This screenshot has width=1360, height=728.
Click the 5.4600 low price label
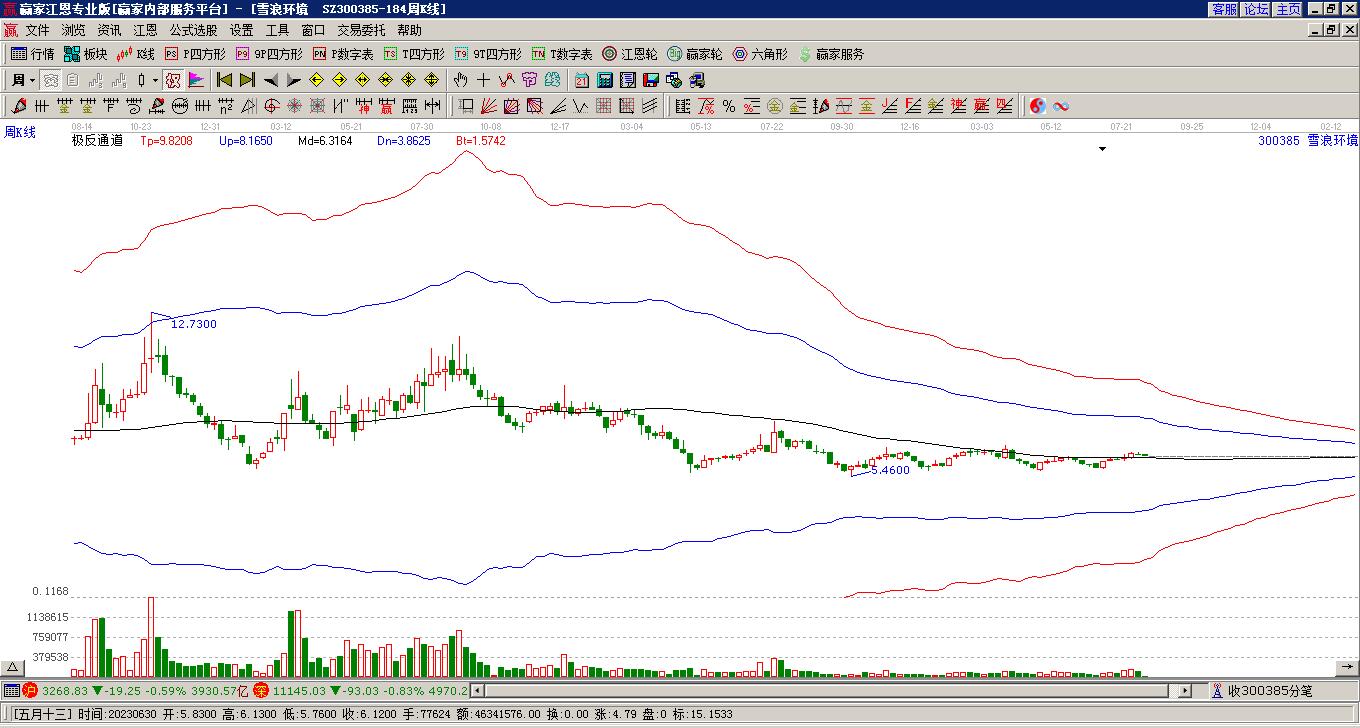(891, 470)
